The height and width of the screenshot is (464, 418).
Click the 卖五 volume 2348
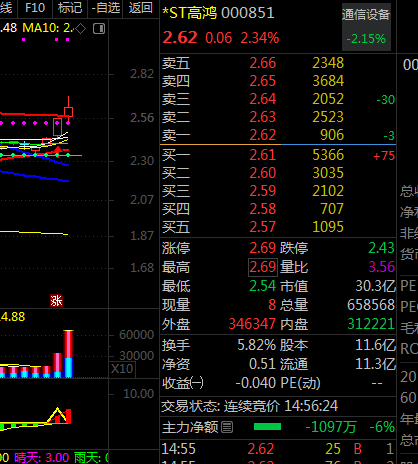coord(328,63)
